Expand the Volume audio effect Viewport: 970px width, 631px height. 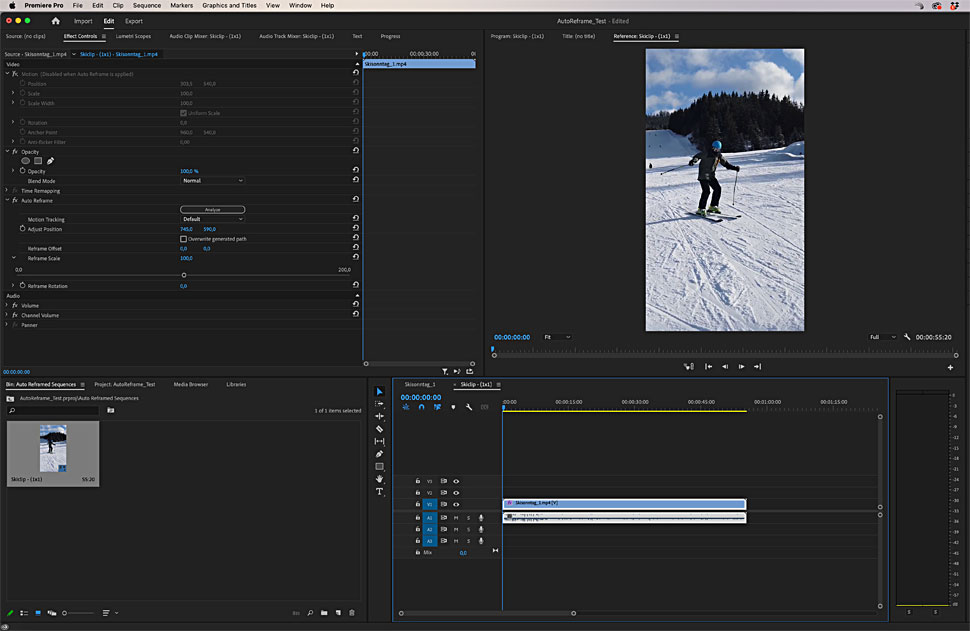click(7, 305)
